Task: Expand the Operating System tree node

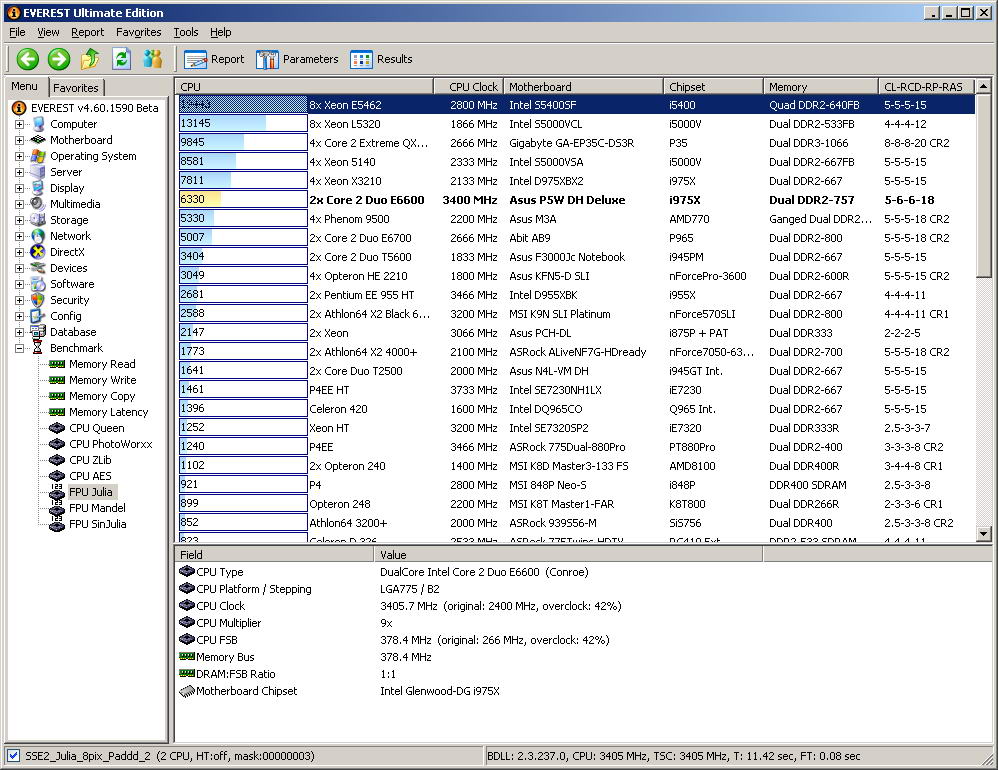Action: 19,156
